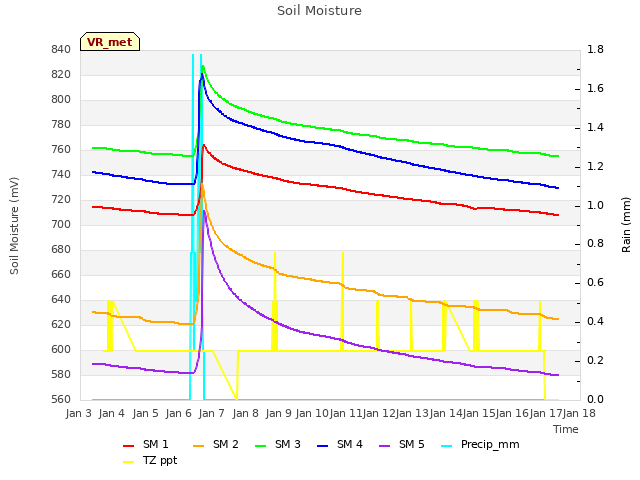Screen dimensions: 640x480
Task: Click the 780 y-axis tick label
Action: [61, 124]
